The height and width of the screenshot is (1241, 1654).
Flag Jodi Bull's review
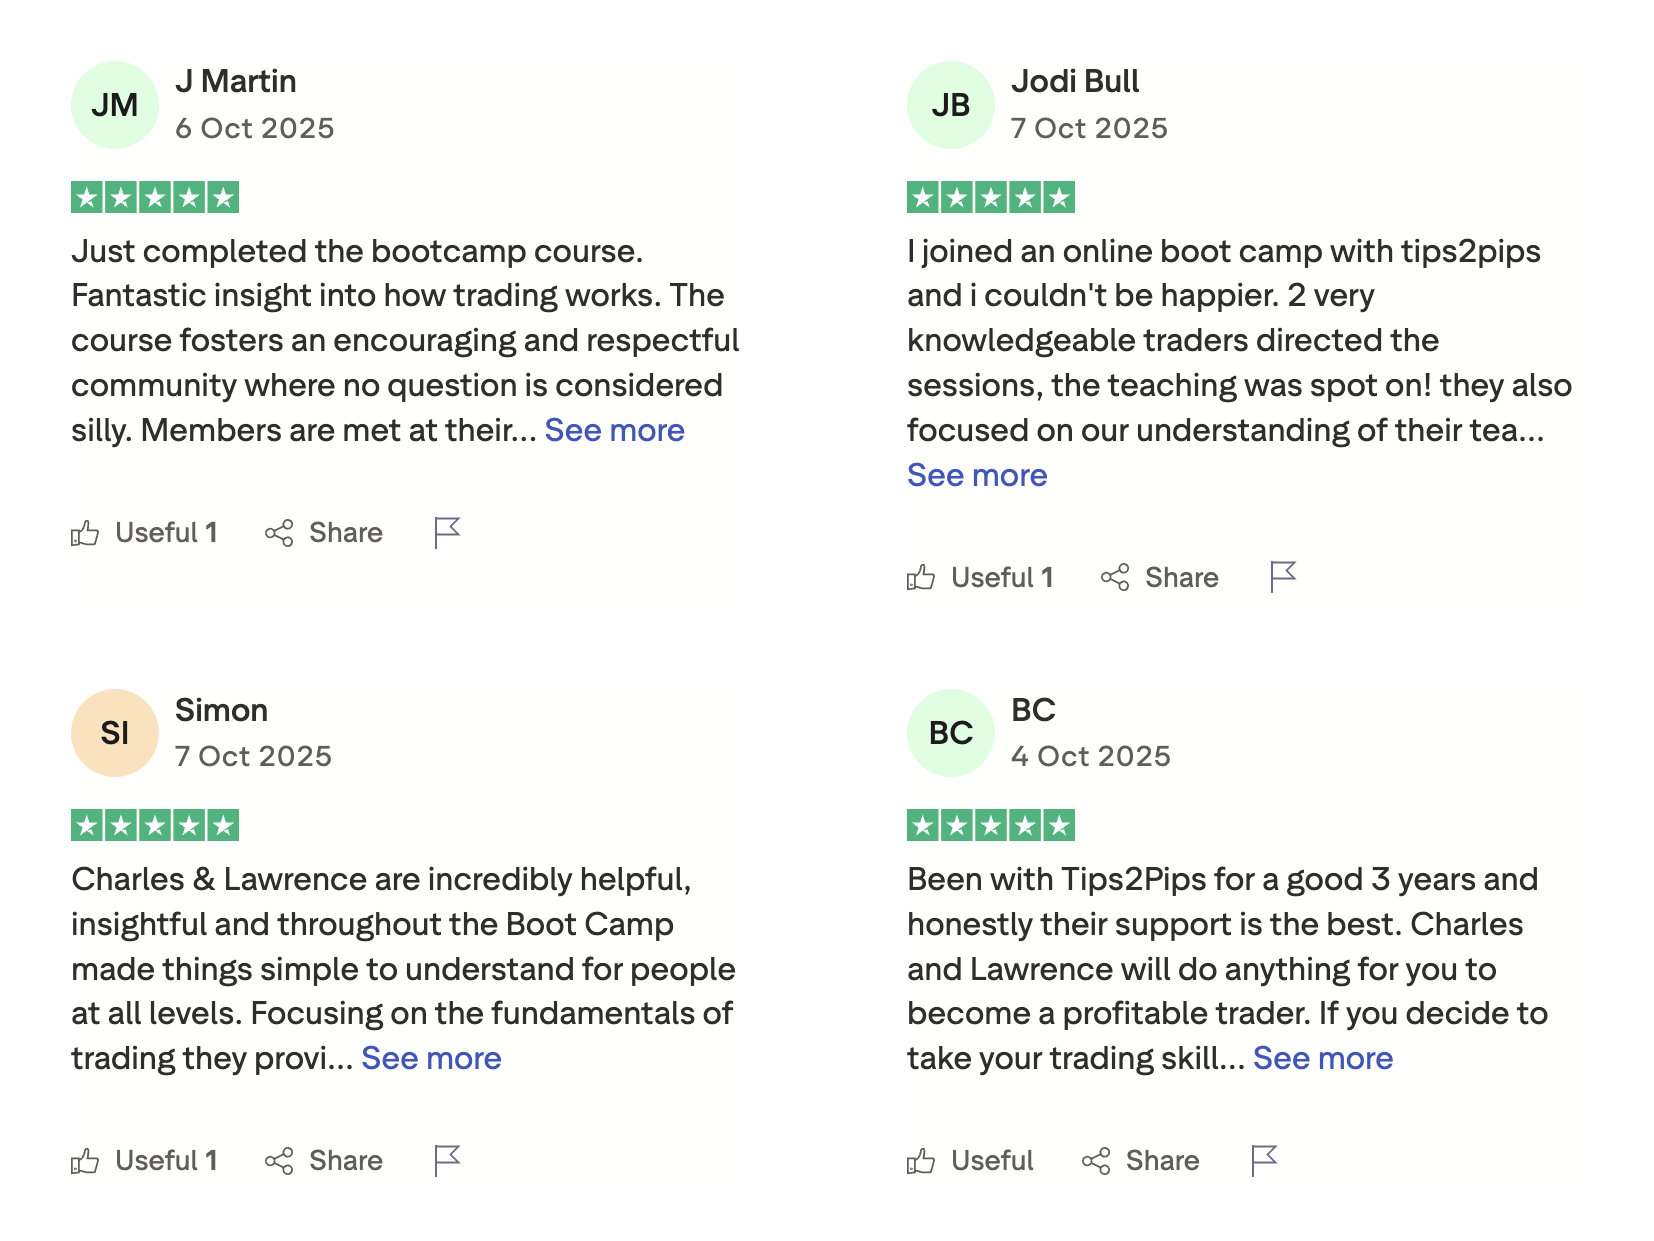coord(1283,577)
